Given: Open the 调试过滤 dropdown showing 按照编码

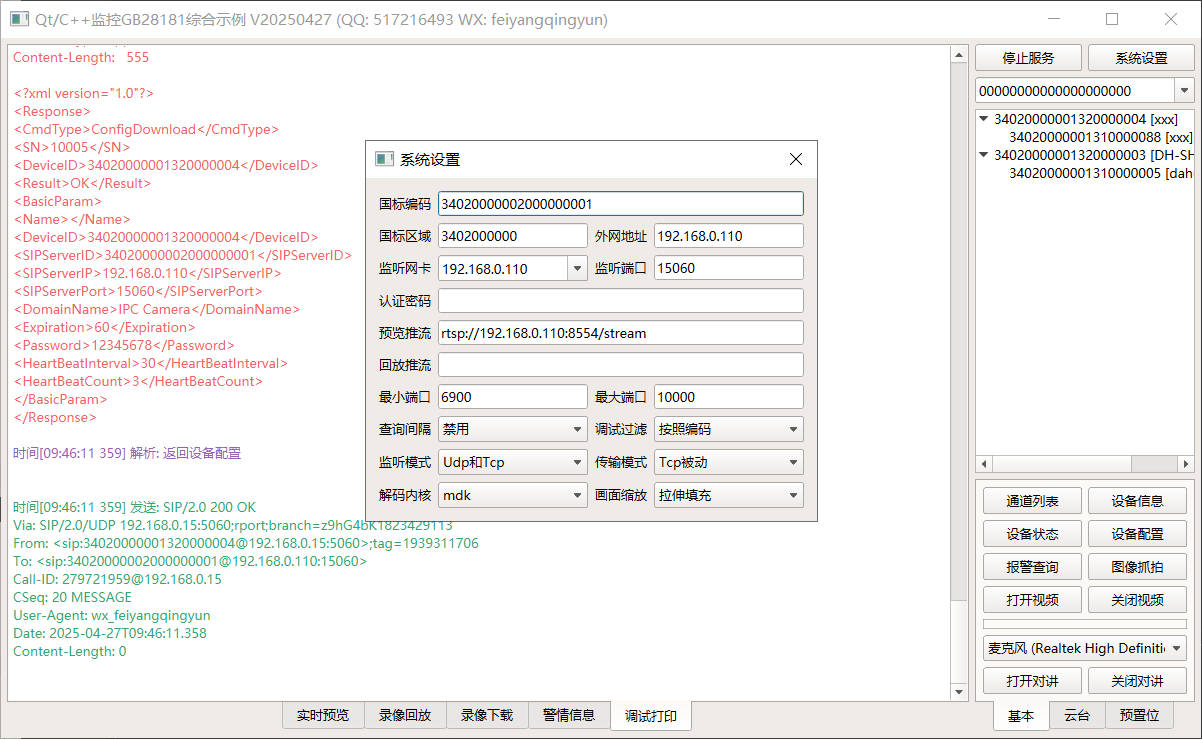Looking at the screenshot, I should (x=728, y=429).
